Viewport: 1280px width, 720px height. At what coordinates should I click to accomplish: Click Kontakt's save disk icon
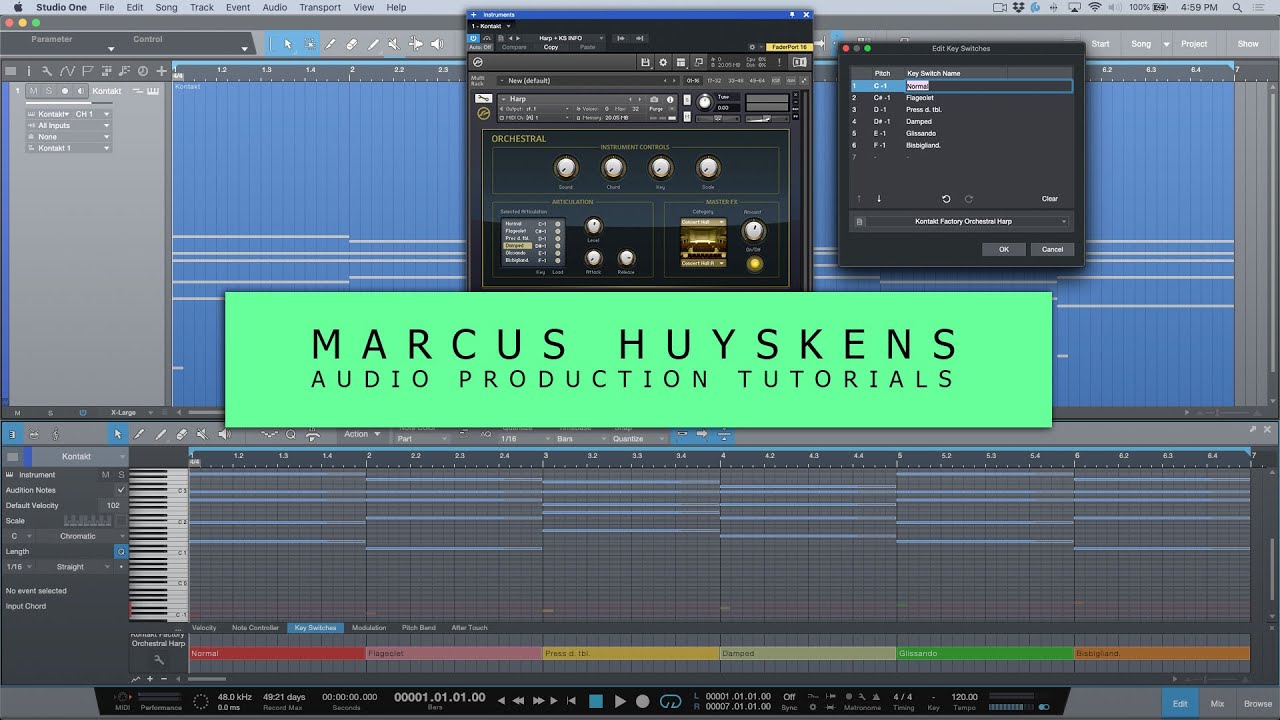(x=646, y=62)
